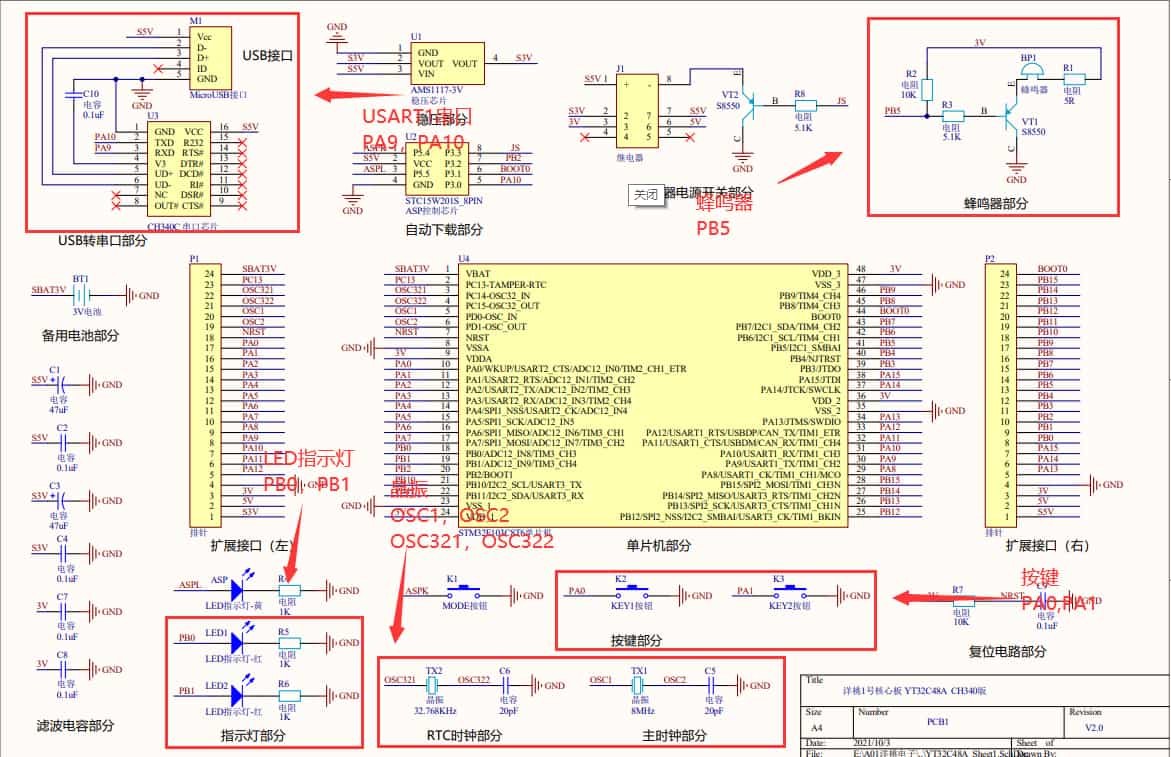Click the 关闭 button
Viewport: 1171px width, 757px height.
tap(646, 195)
